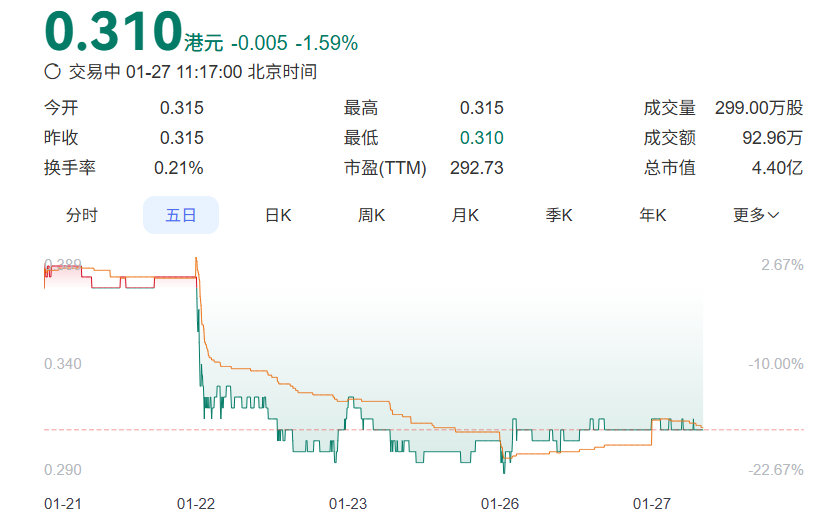Click the 市盈(TTM) value 292.73
This screenshot has width=823, height=530.
pos(477,168)
